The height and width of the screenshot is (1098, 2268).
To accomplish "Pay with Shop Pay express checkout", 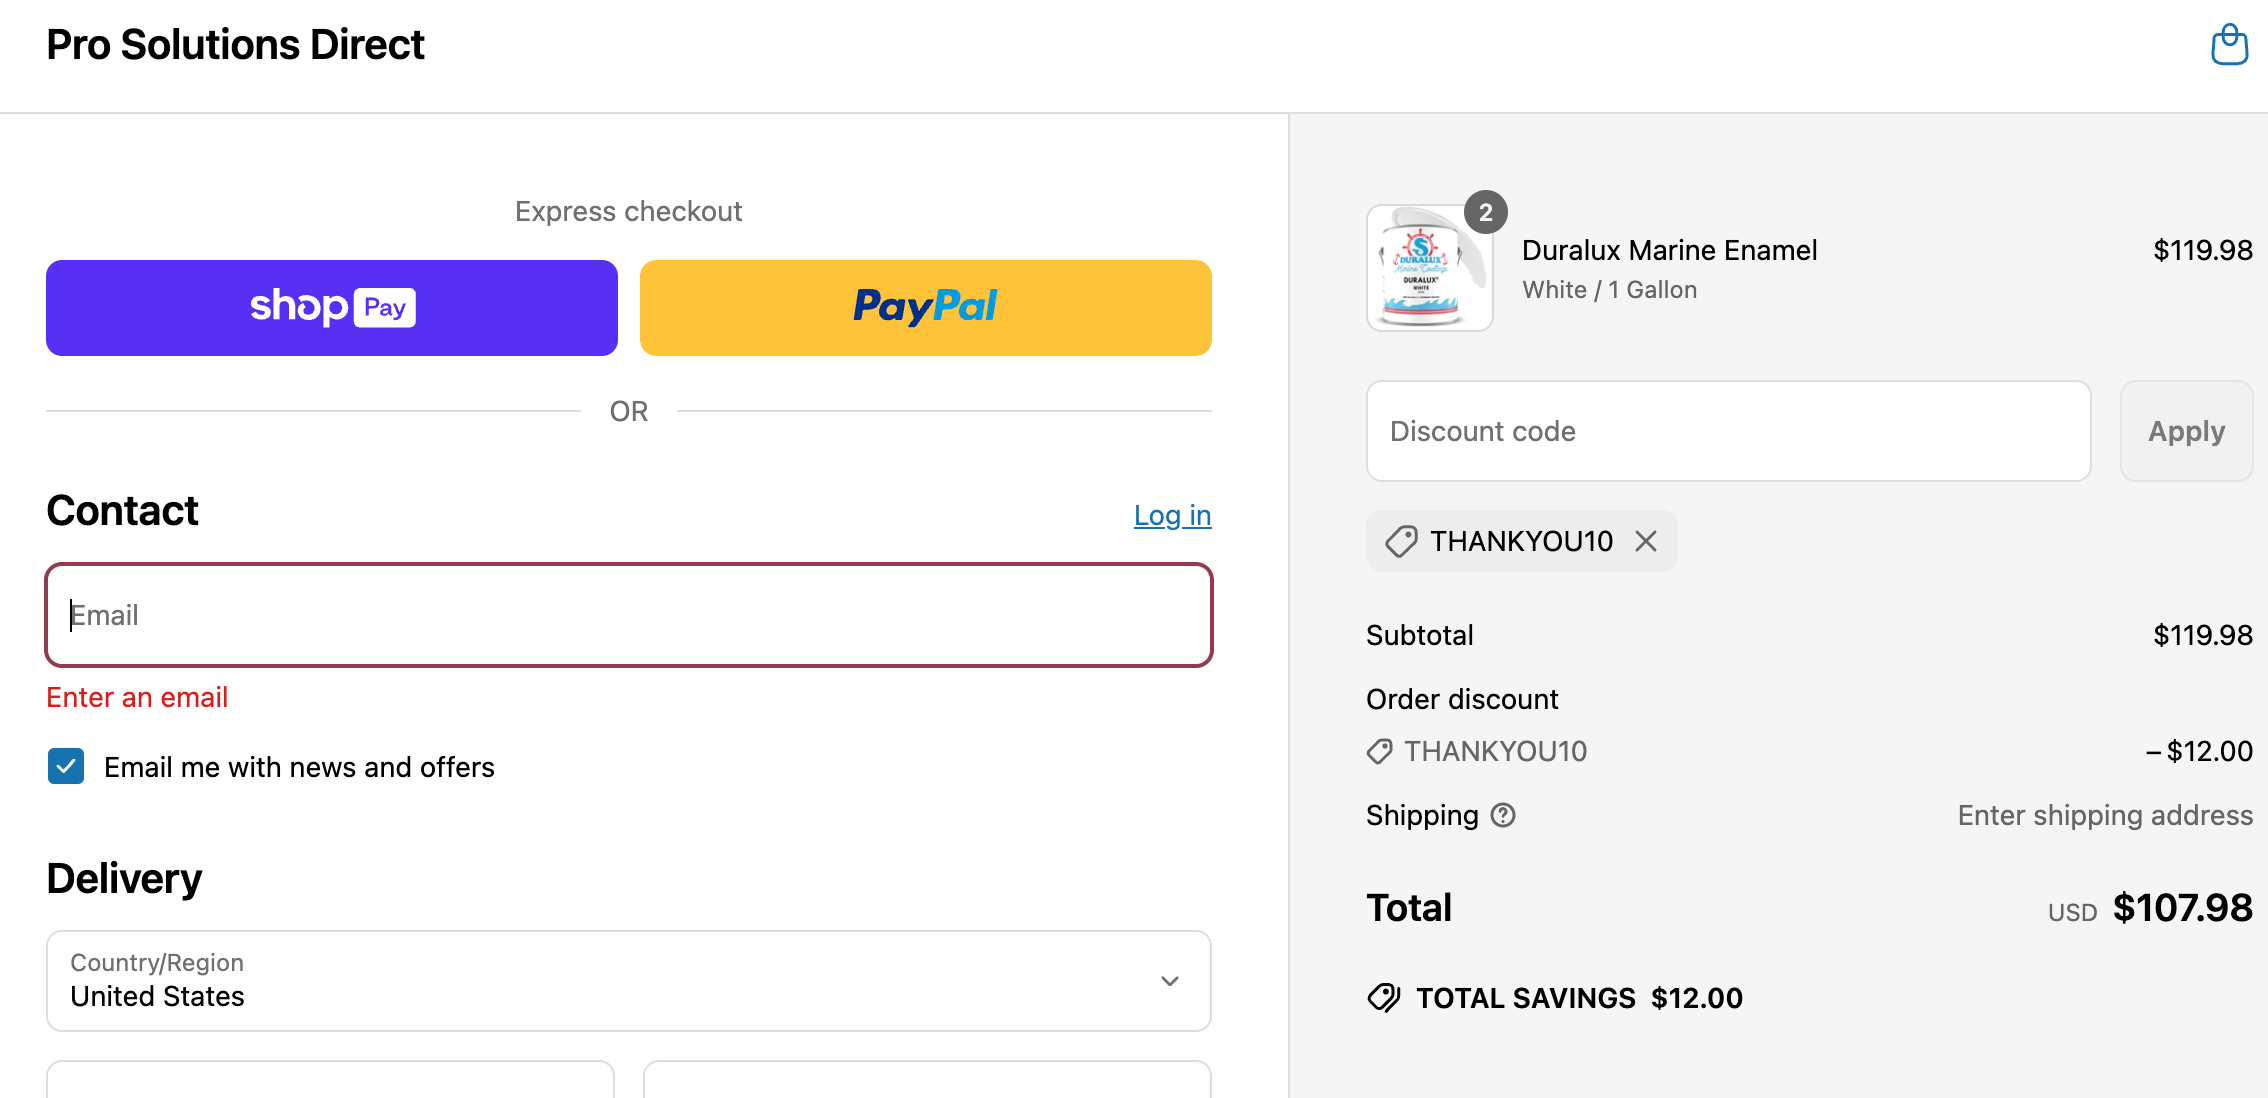I will (x=332, y=308).
